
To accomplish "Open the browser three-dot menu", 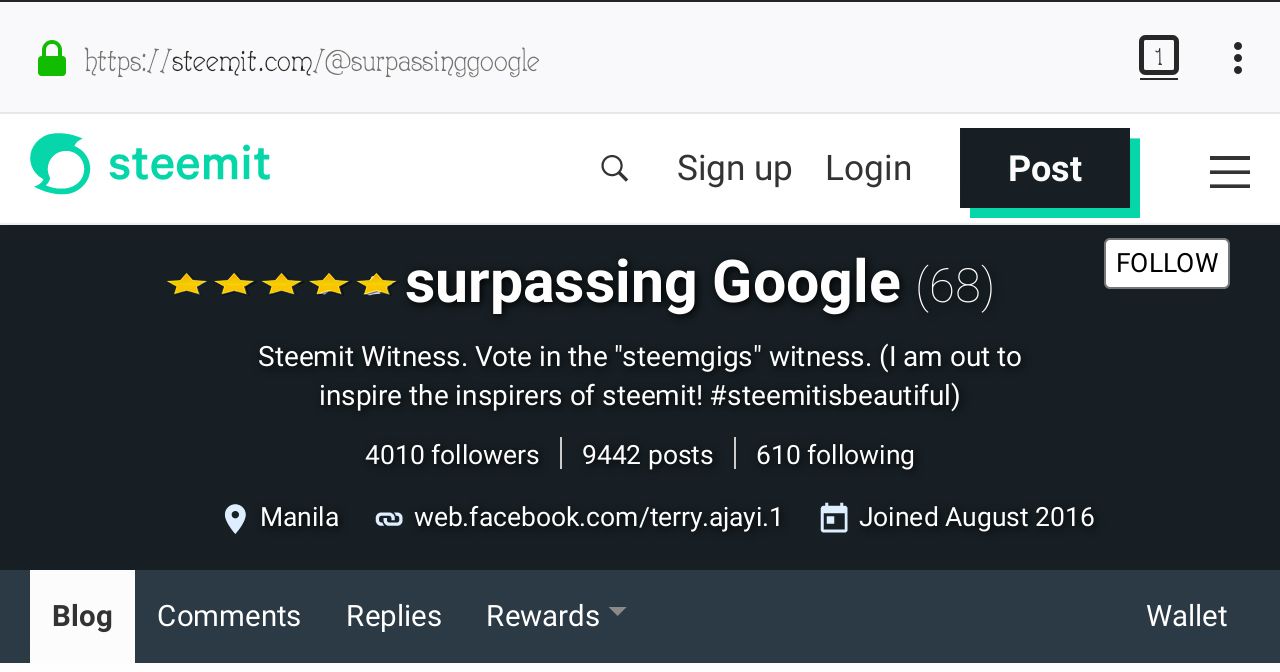I will point(1238,58).
